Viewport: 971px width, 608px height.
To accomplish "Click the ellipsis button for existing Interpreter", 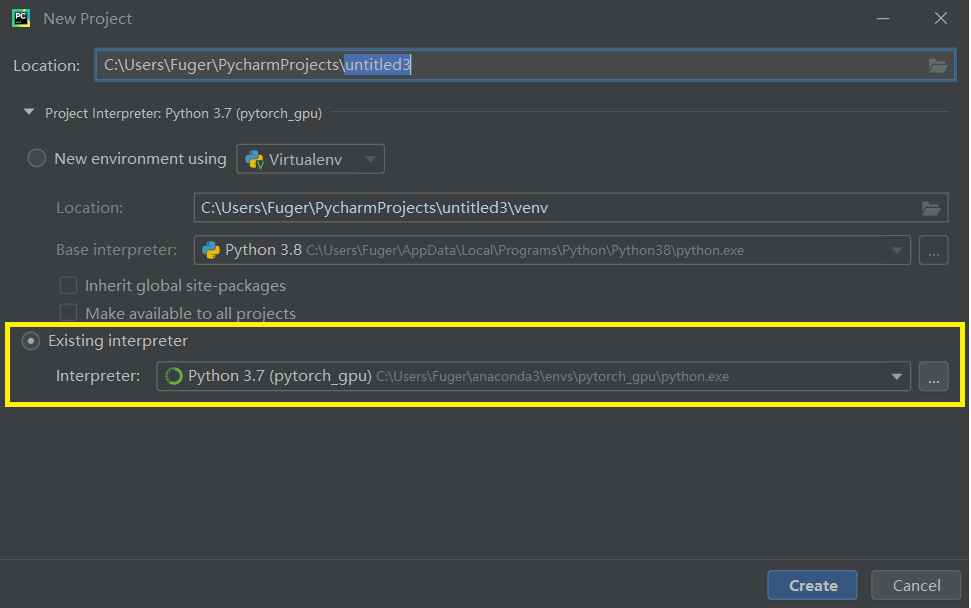I will click(934, 376).
